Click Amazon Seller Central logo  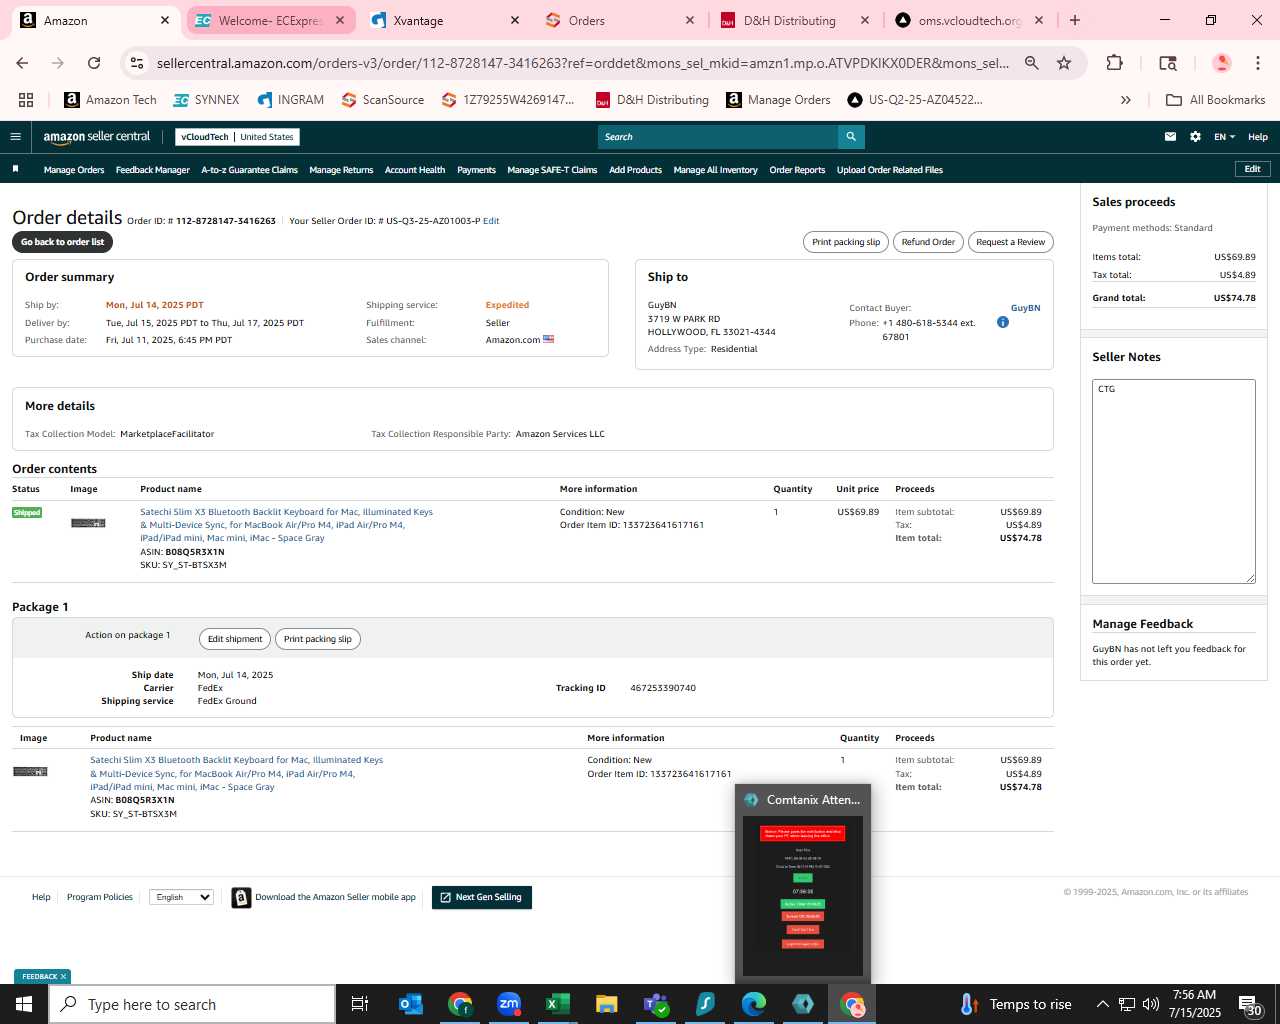click(96, 137)
